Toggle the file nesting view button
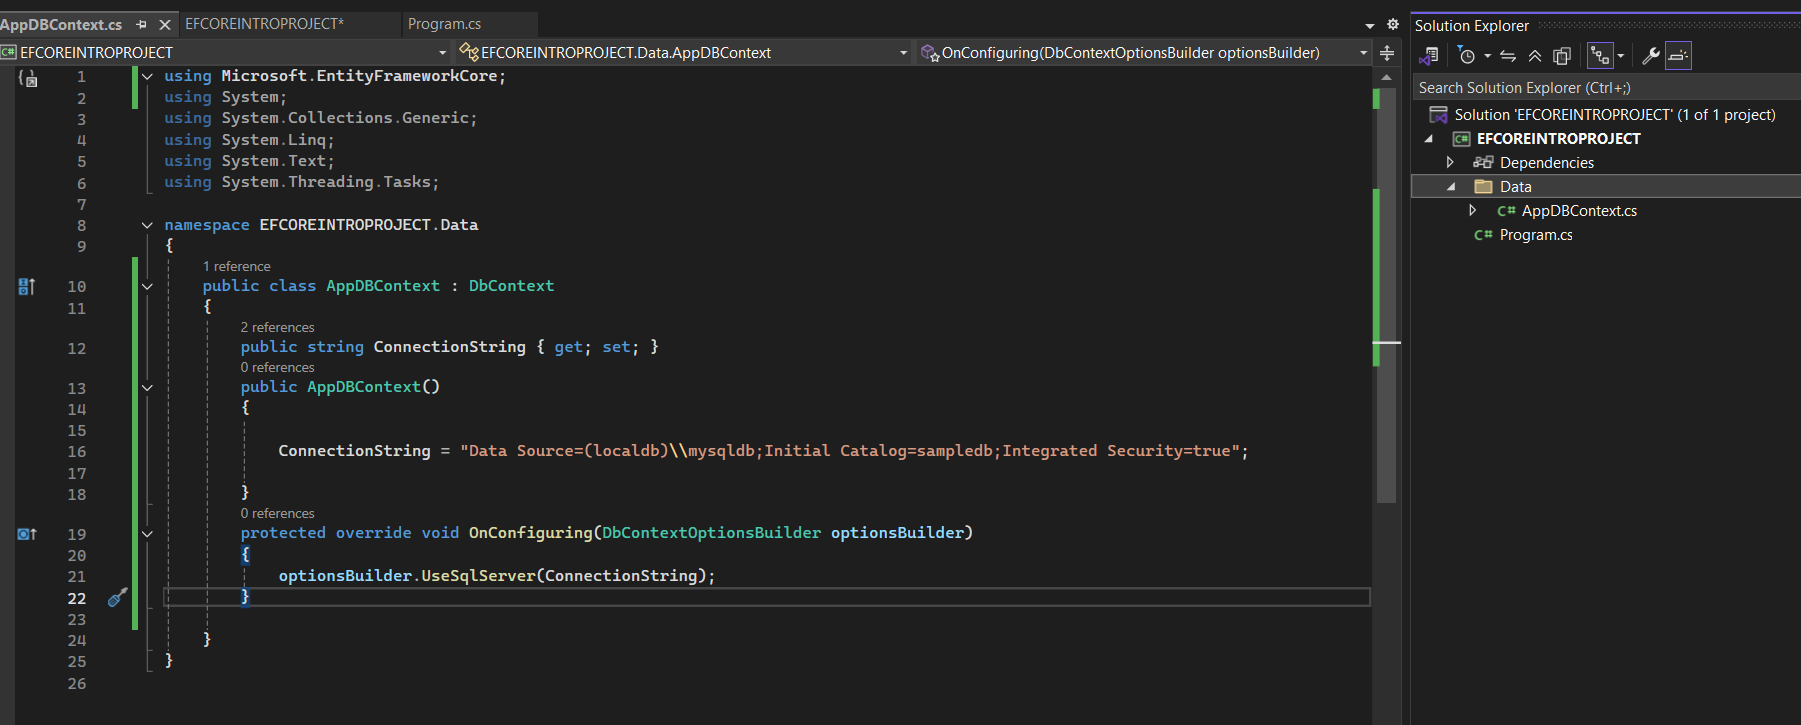 click(1600, 56)
